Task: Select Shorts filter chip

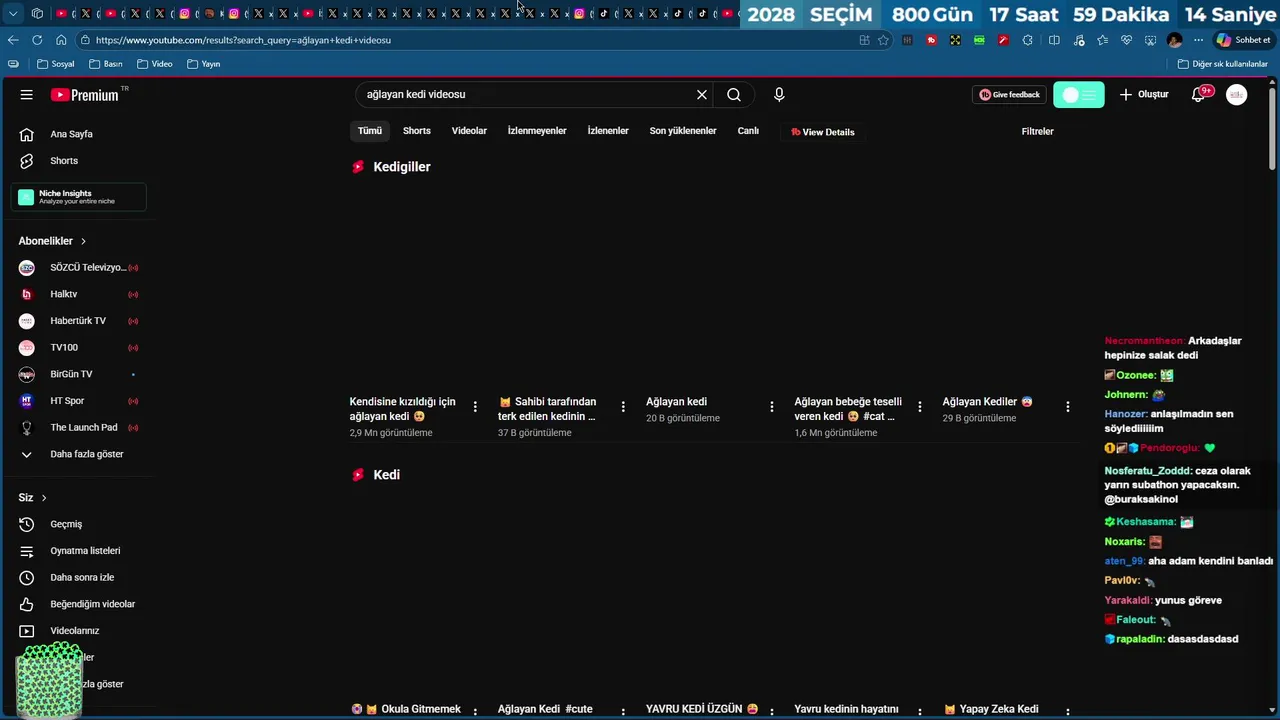Action: (x=417, y=131)
